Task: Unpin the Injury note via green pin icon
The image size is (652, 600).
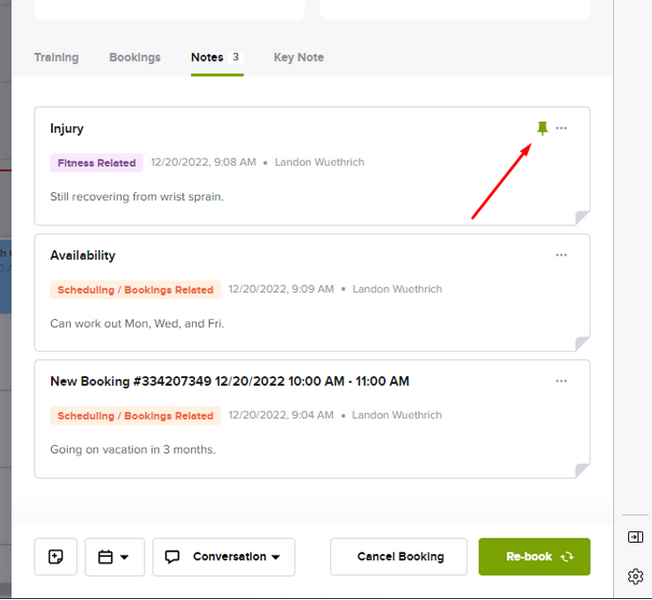Action: [542, 128]
